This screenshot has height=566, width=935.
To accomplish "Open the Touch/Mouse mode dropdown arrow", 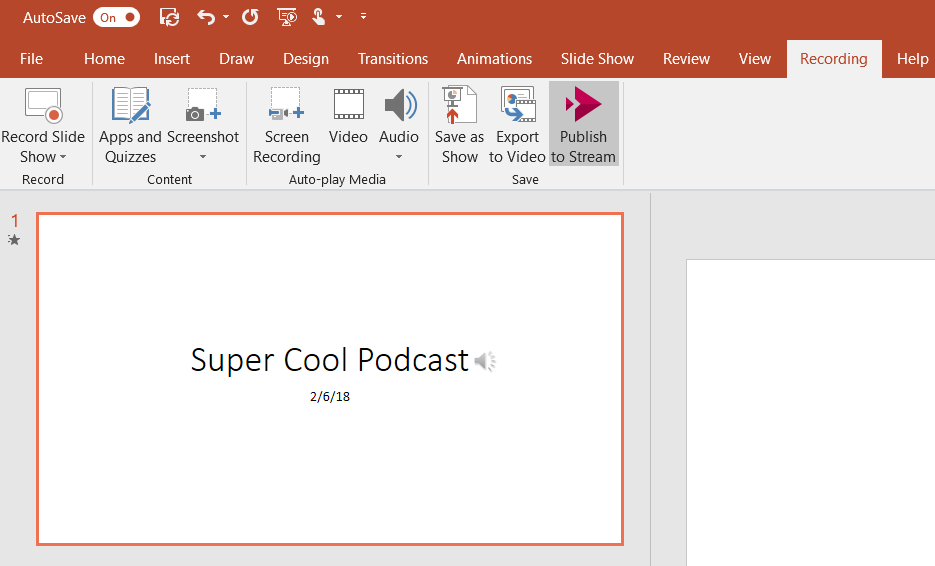I will point(339,17).
